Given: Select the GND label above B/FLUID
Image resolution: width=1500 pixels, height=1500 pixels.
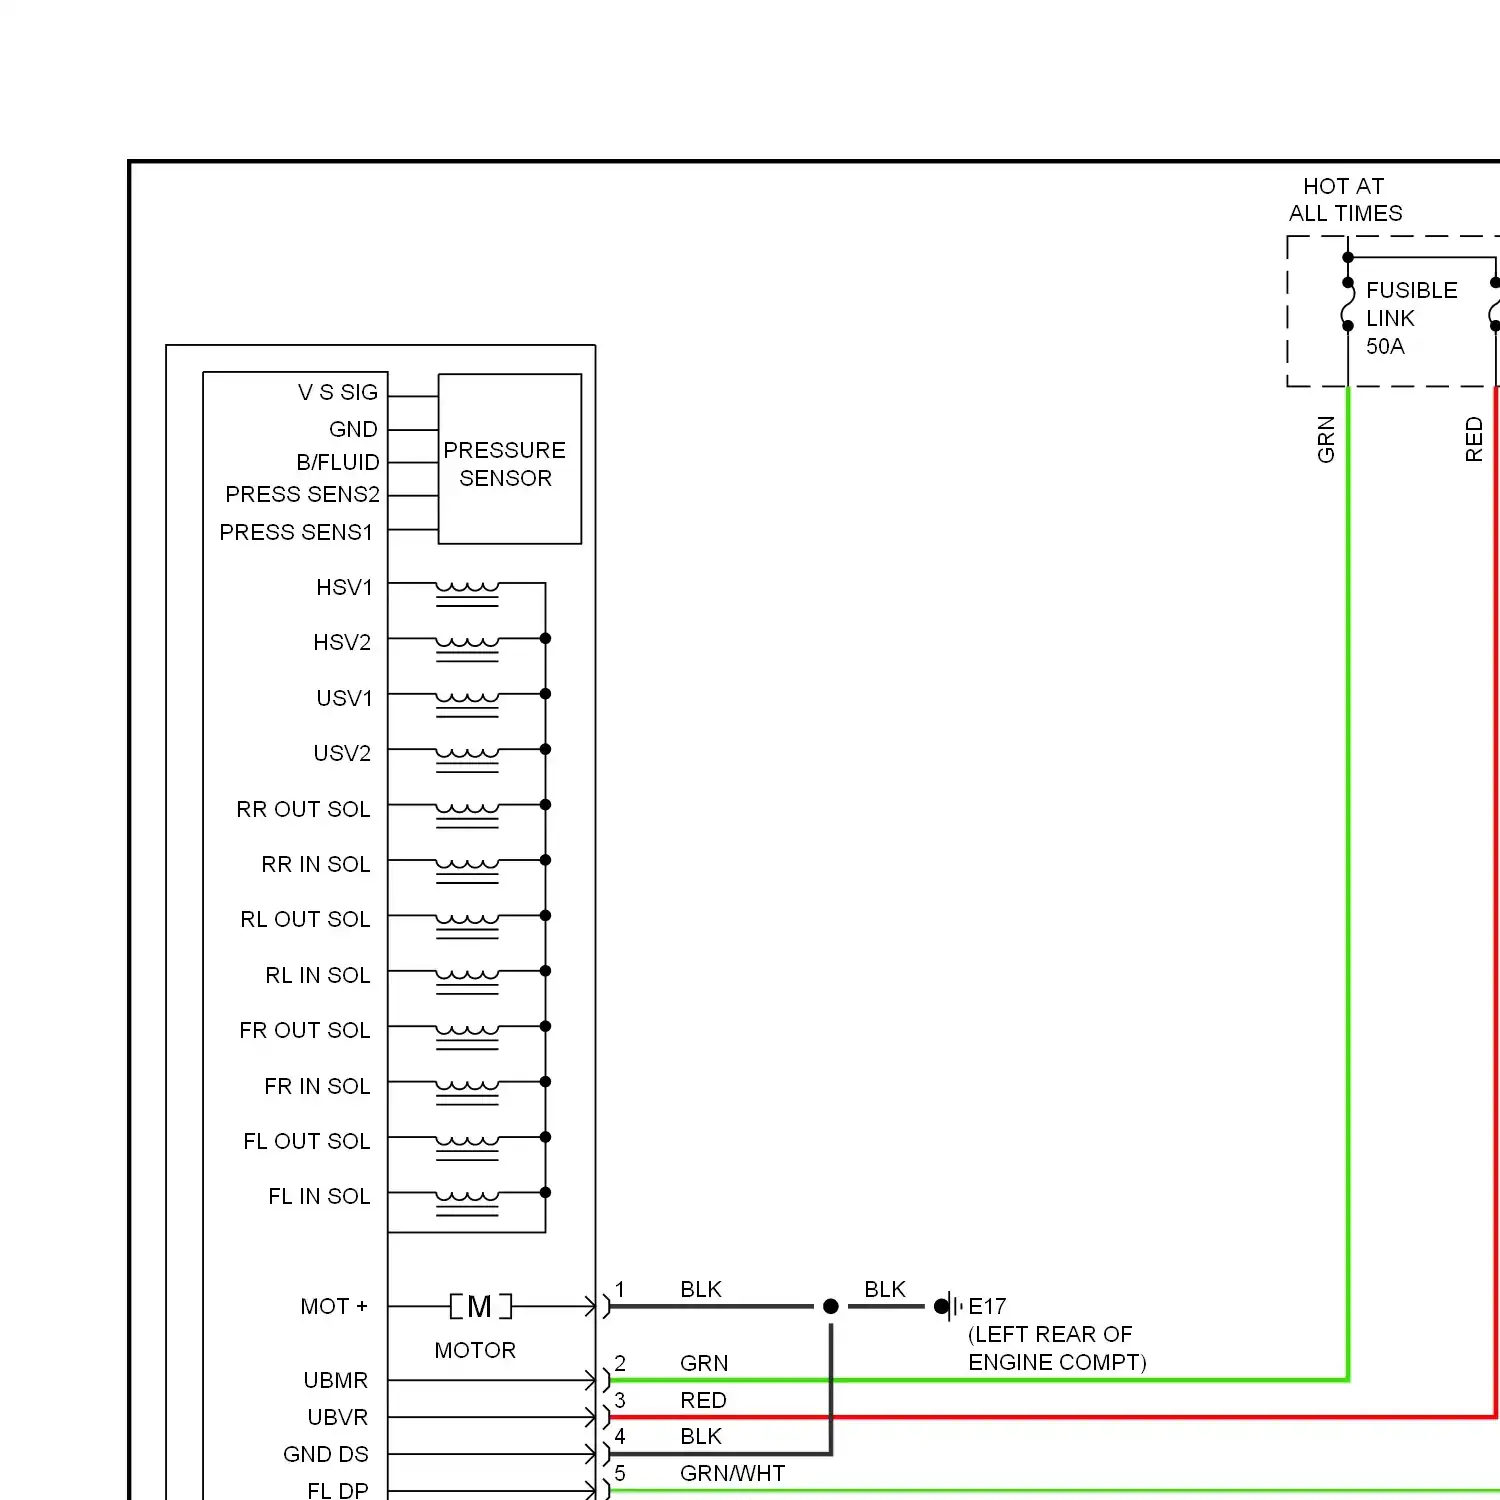Looking at the screenshot, I should click(x=353, y=429).
